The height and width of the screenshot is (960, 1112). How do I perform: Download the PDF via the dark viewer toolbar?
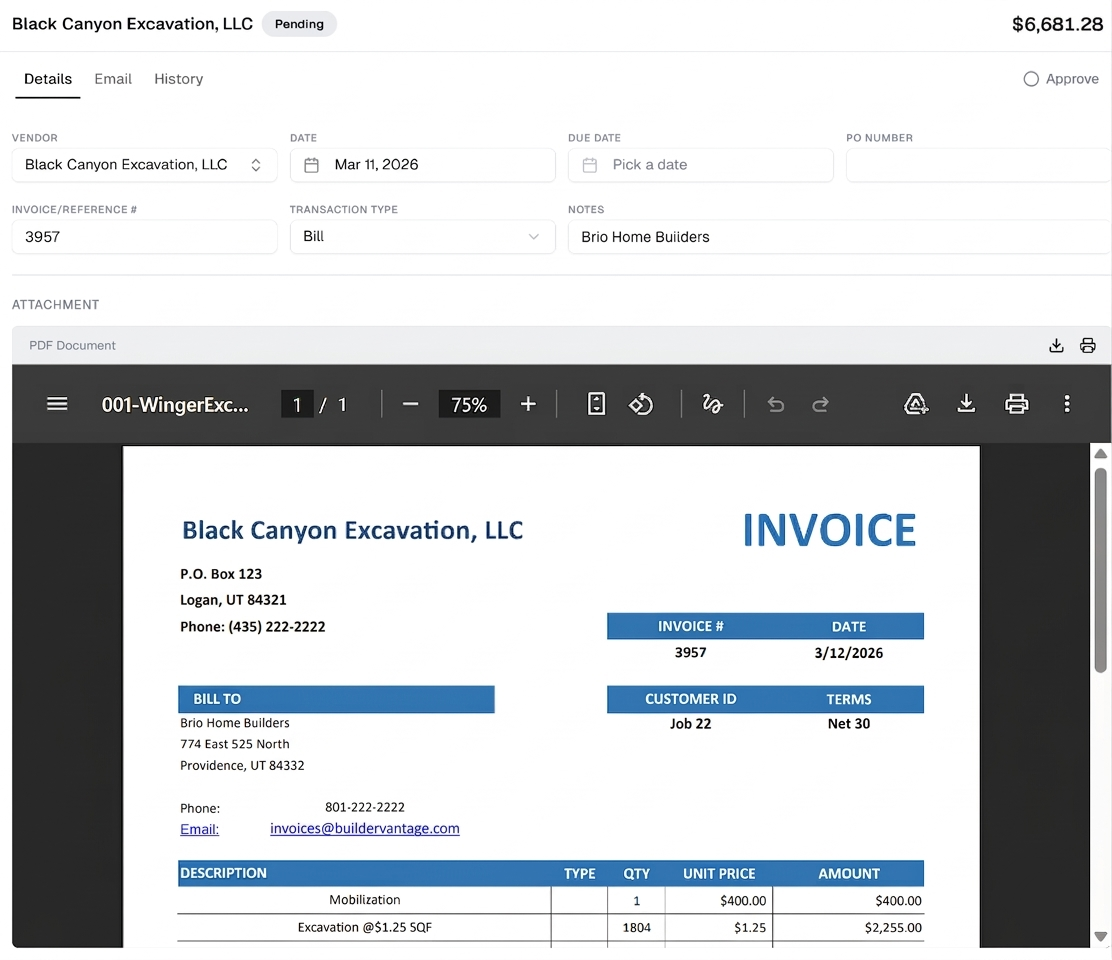pos(966,404)
